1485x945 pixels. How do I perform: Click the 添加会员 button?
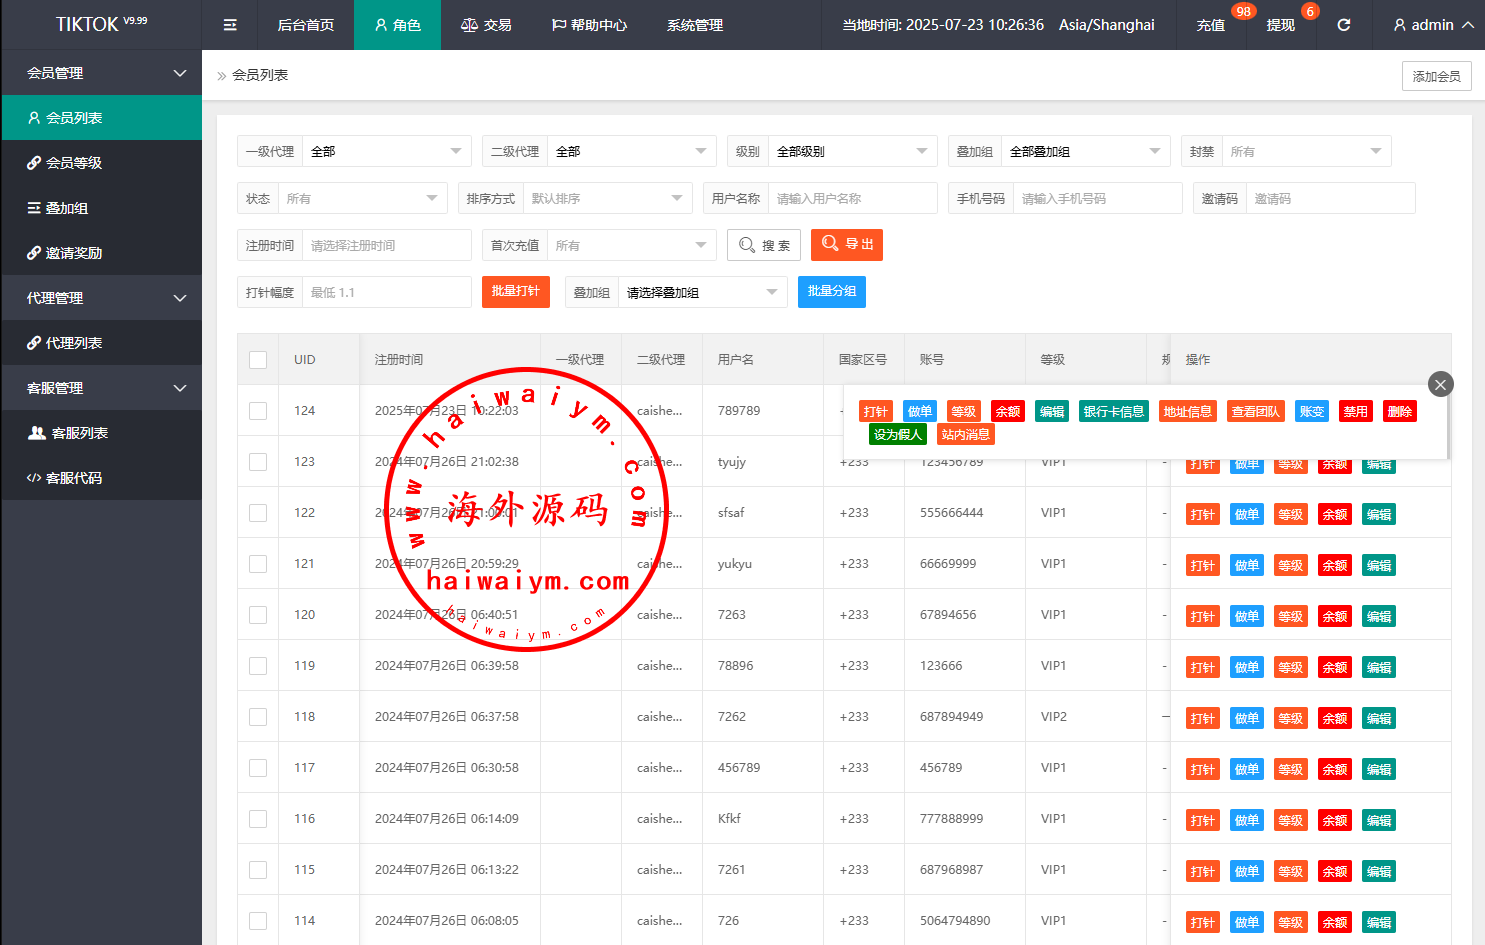(1436, 76)
